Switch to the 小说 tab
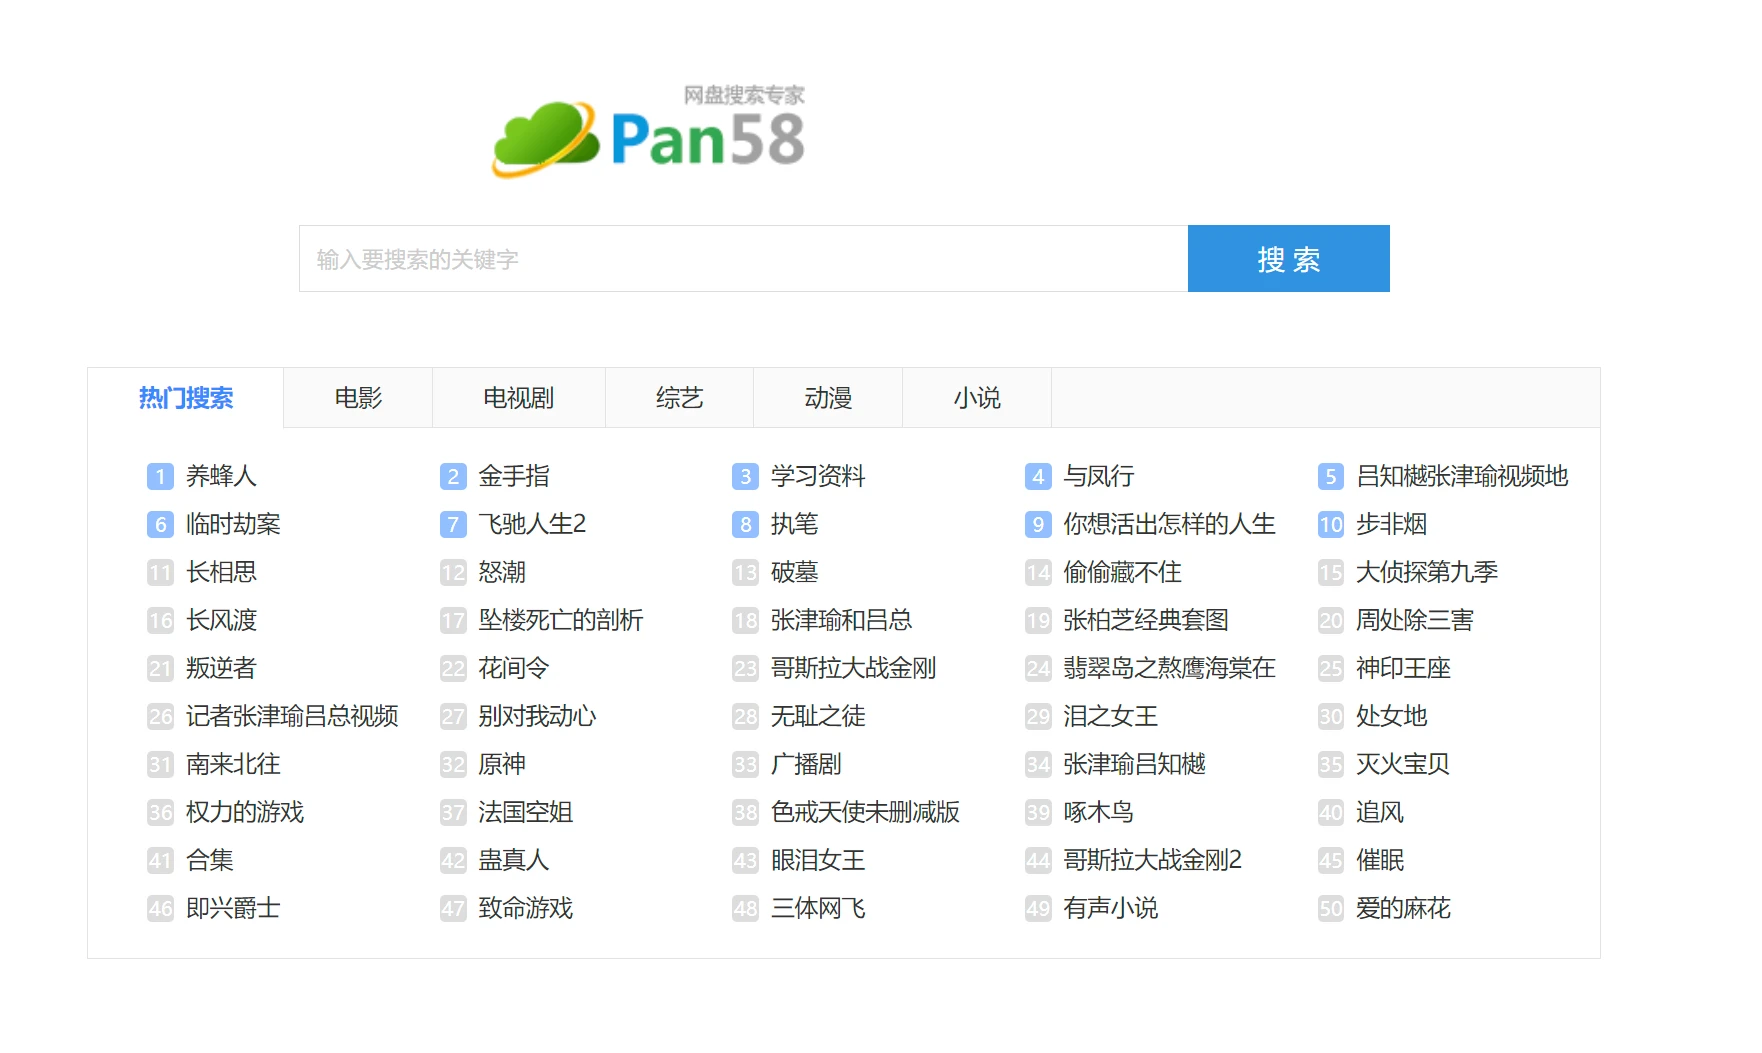Viewport: 1762px width, 1053px height. tap(977, 398)
